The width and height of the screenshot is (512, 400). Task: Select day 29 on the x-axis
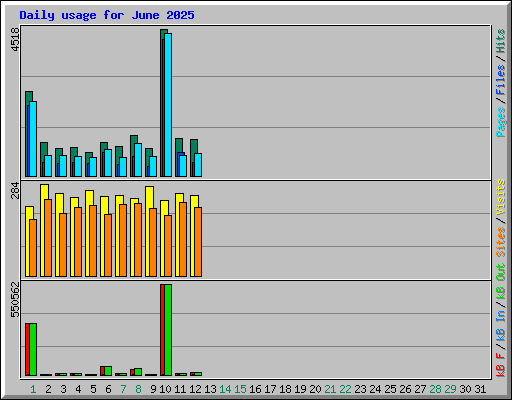pyautogui.click(x=450, y=389)
